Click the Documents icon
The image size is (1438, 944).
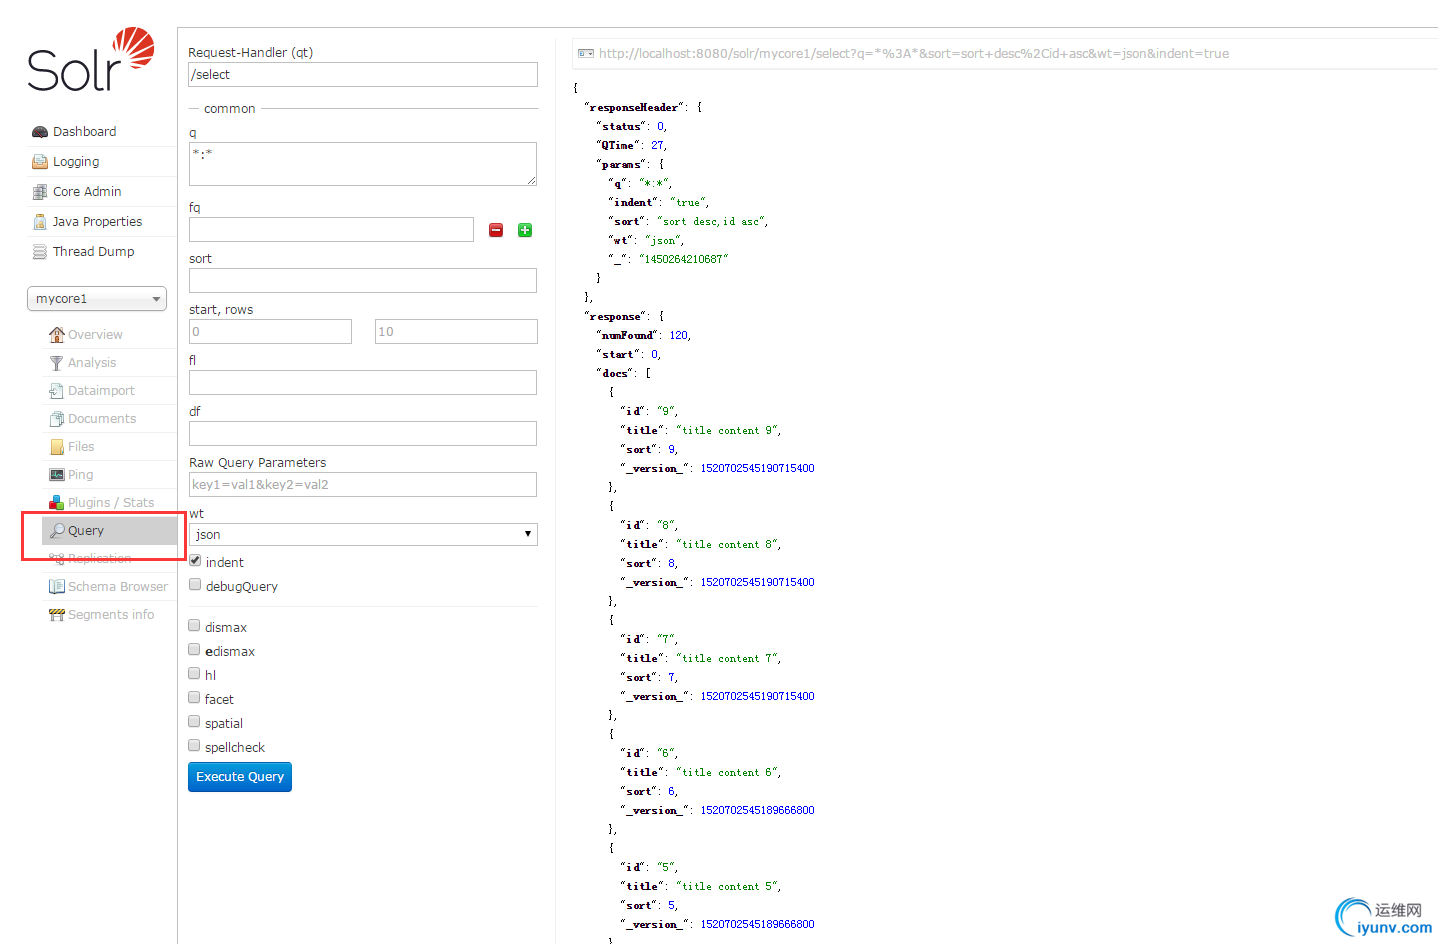coord(57,418)
